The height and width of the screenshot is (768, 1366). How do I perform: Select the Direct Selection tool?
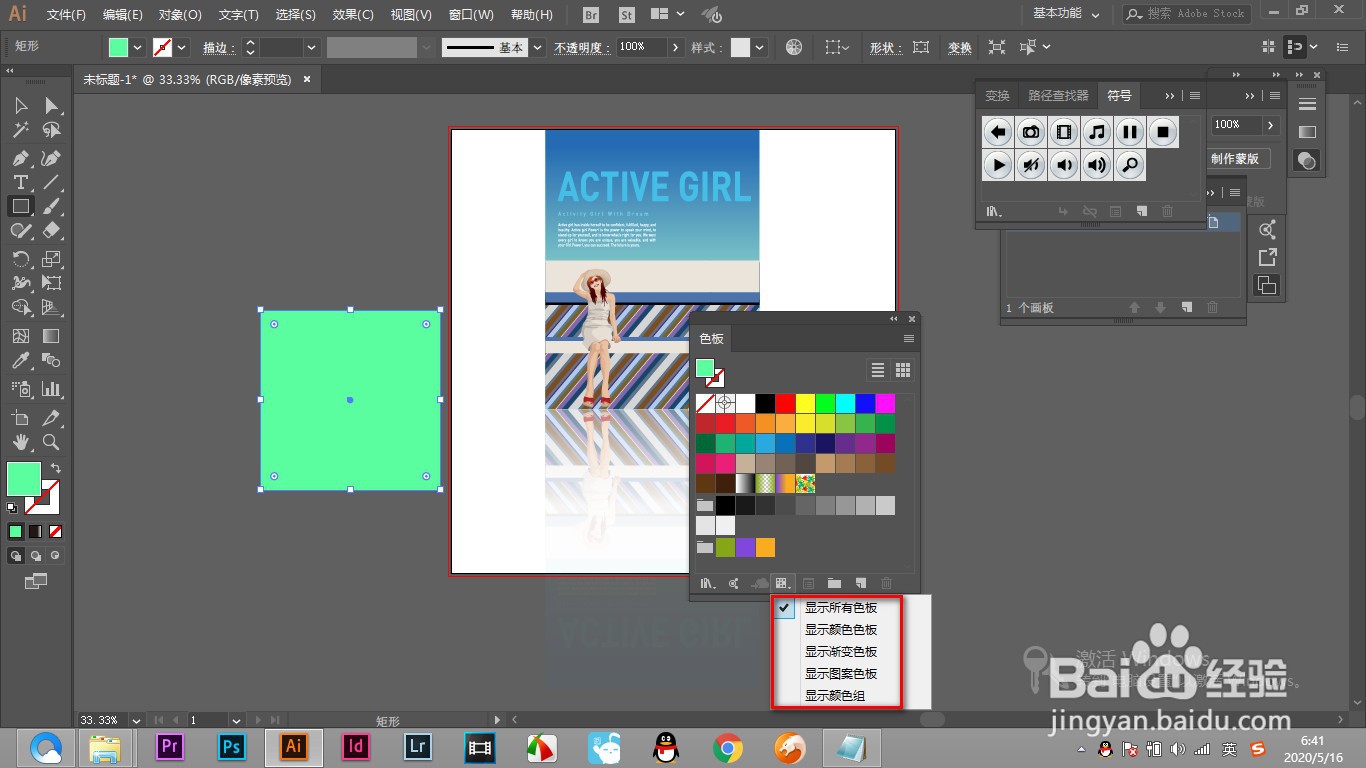click(x=51, y=106)
